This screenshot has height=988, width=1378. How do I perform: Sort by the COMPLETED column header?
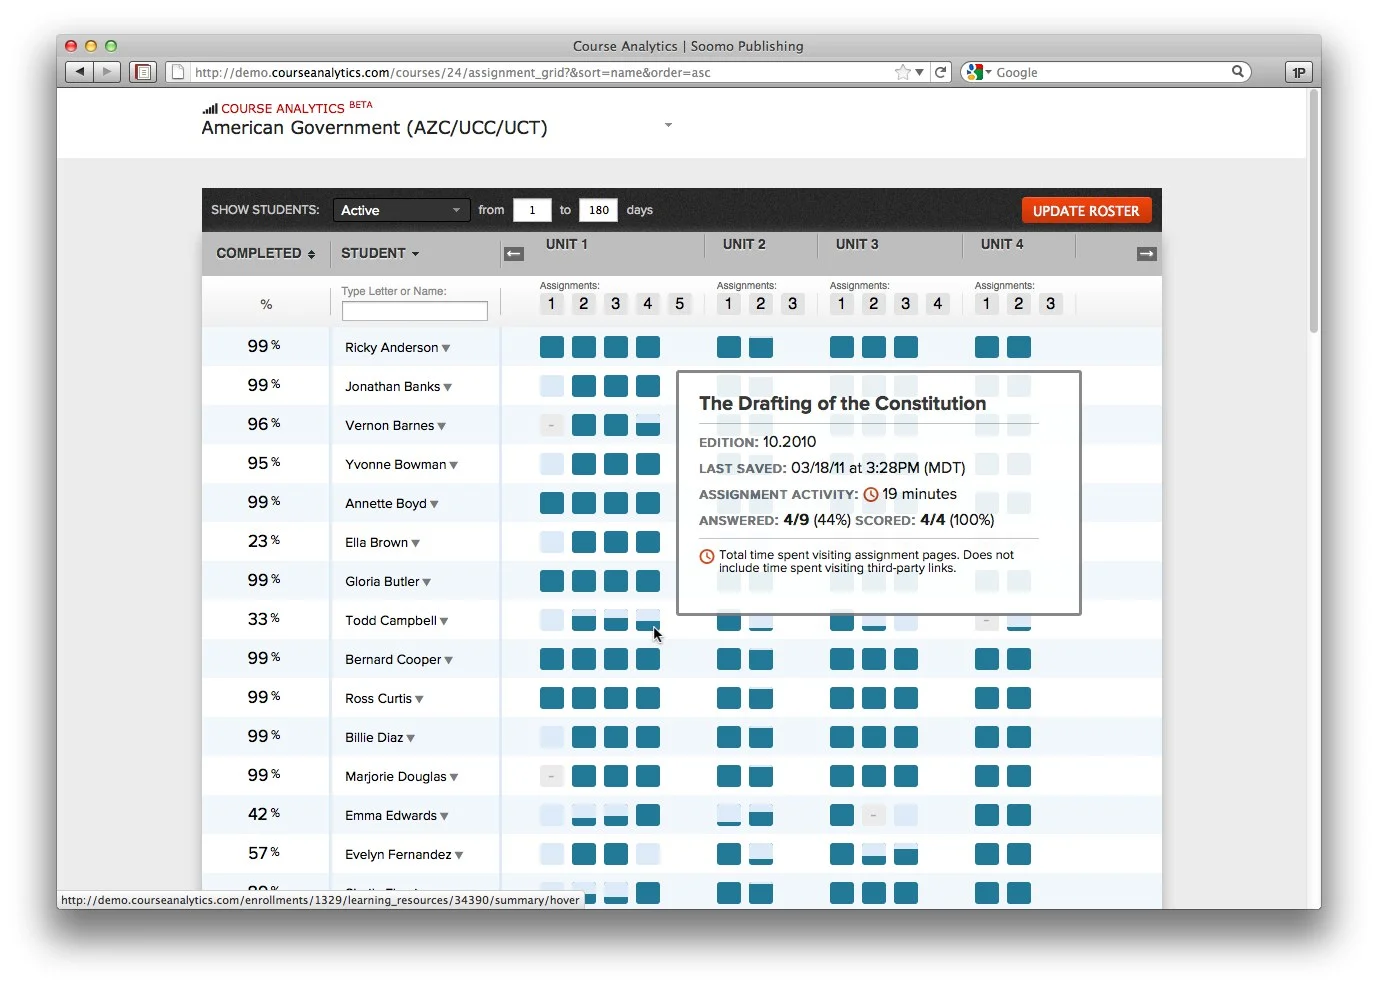click(265, 253)
